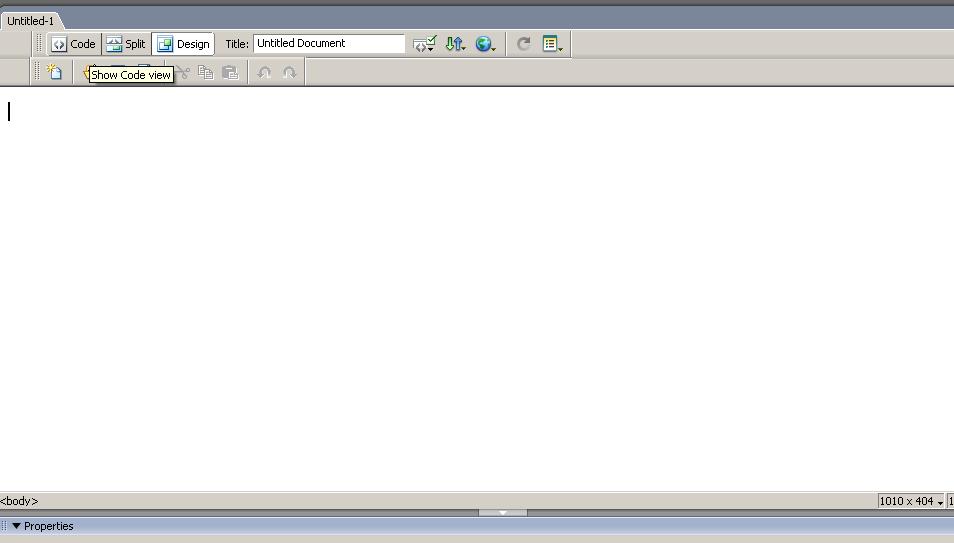Switch to Split view
954x543 pixels.
(126, 44)
